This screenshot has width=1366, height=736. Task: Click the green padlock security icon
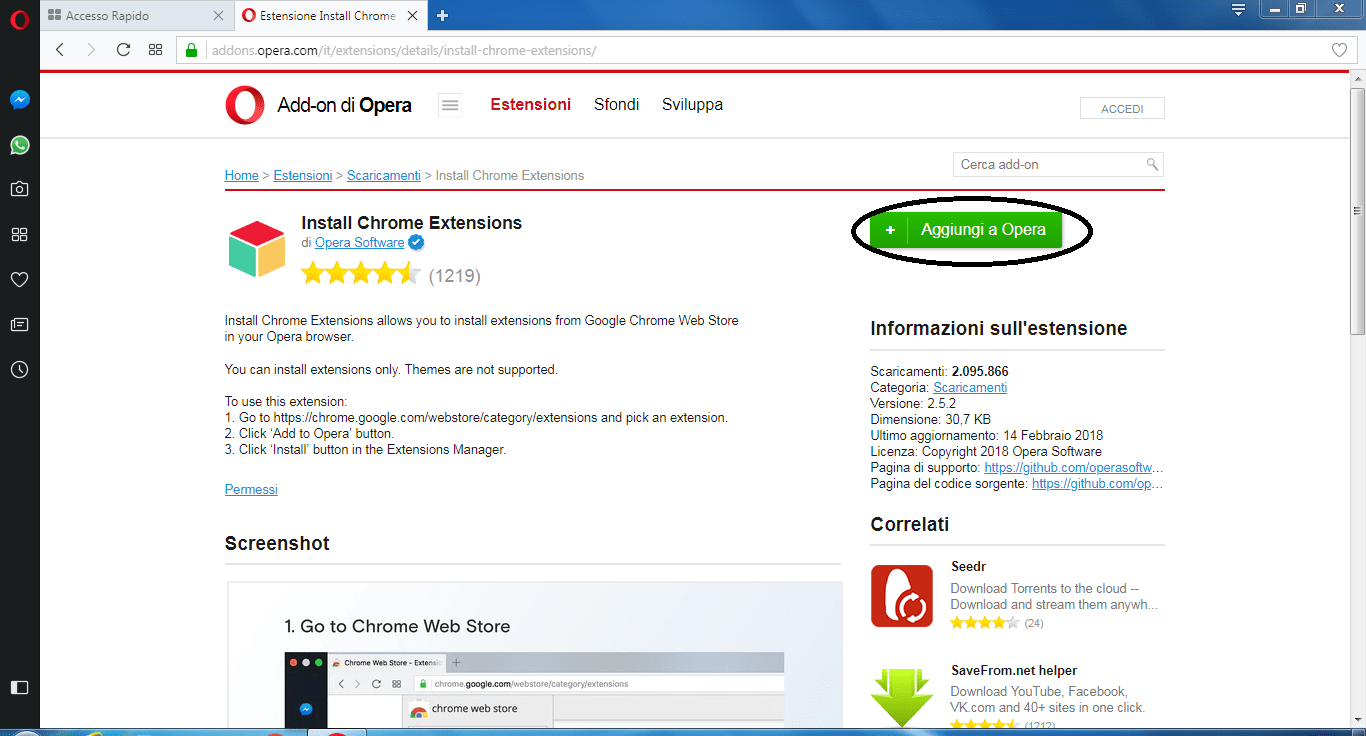[193, 49]
